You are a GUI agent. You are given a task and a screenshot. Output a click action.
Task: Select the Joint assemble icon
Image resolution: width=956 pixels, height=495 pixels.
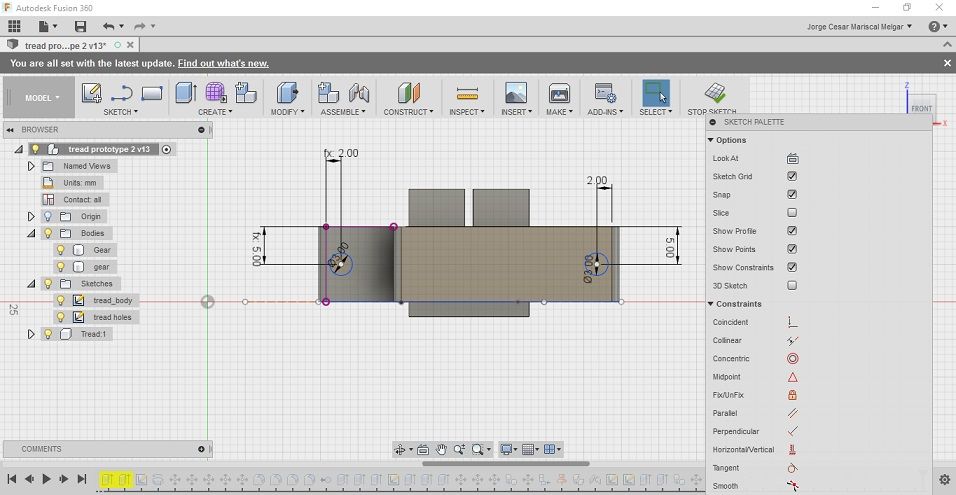[359, 93]
